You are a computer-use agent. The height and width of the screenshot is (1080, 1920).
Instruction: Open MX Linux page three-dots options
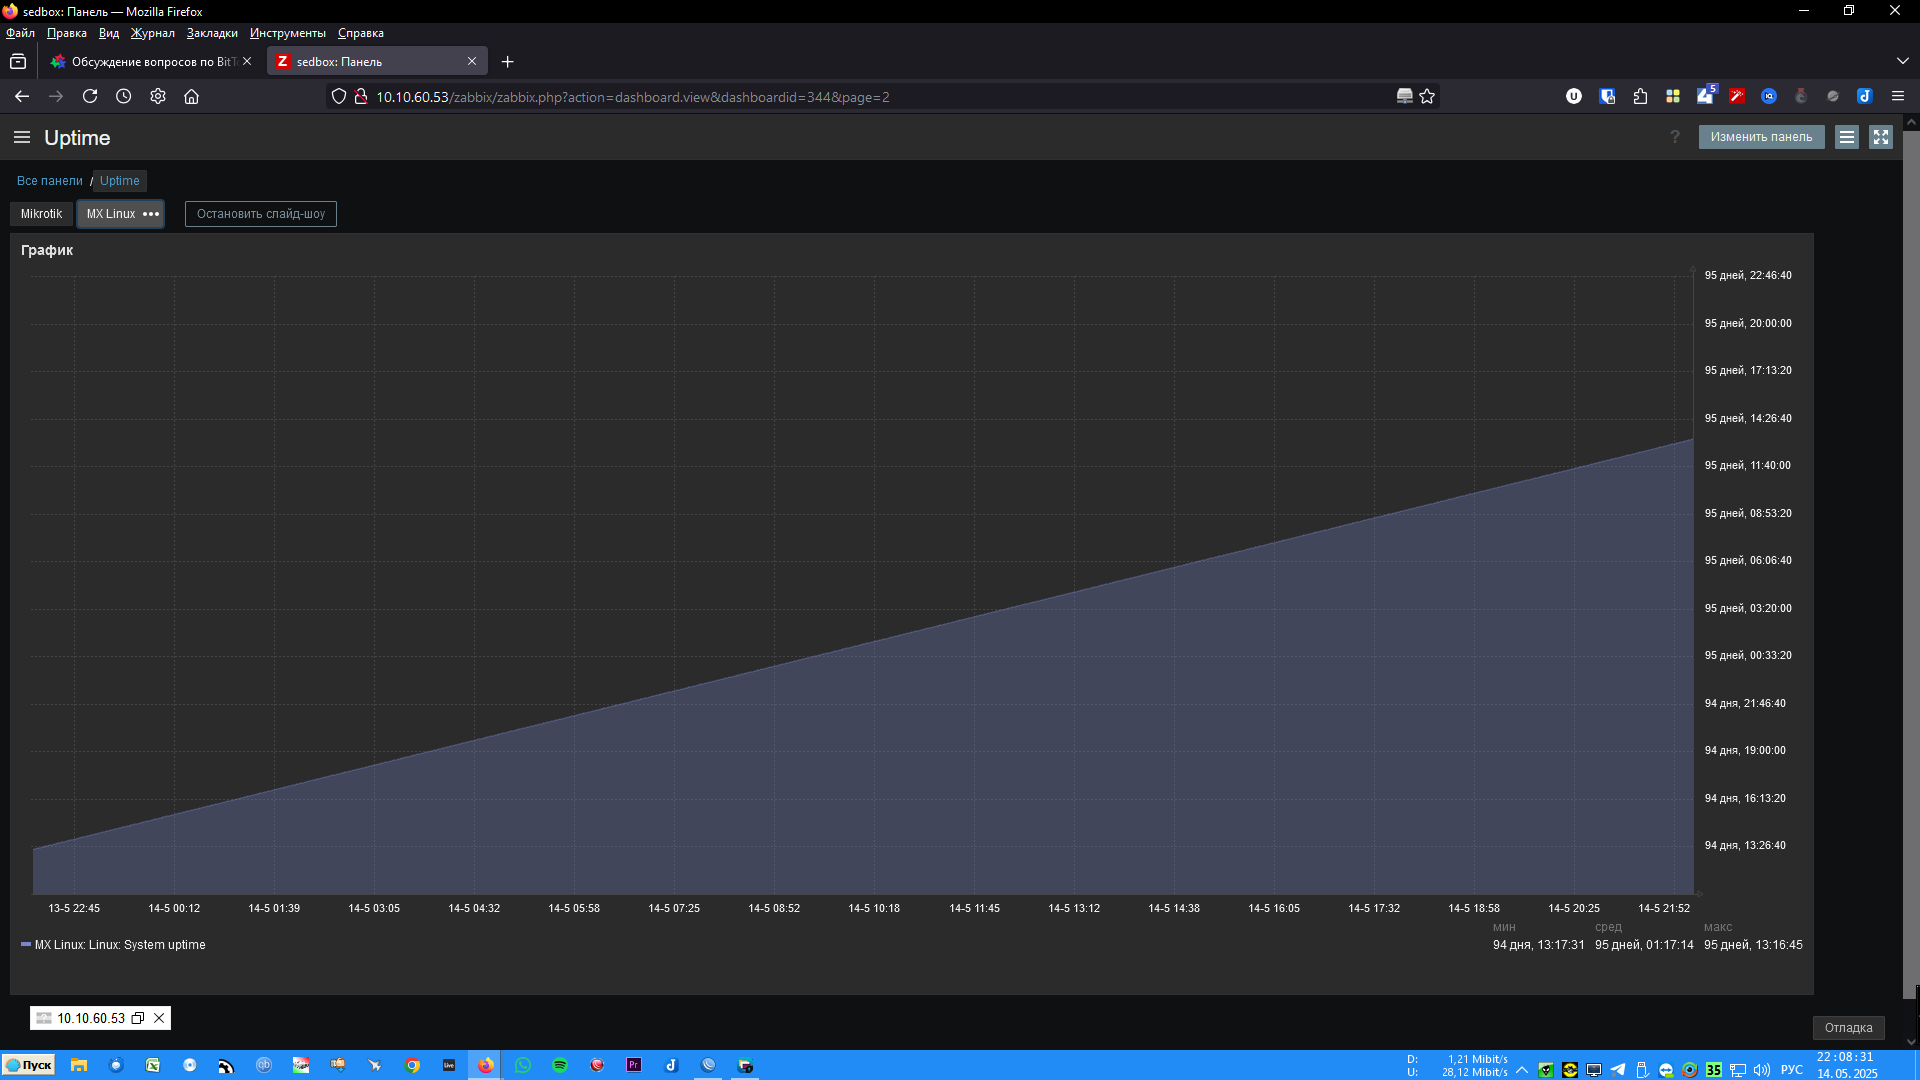151,214
